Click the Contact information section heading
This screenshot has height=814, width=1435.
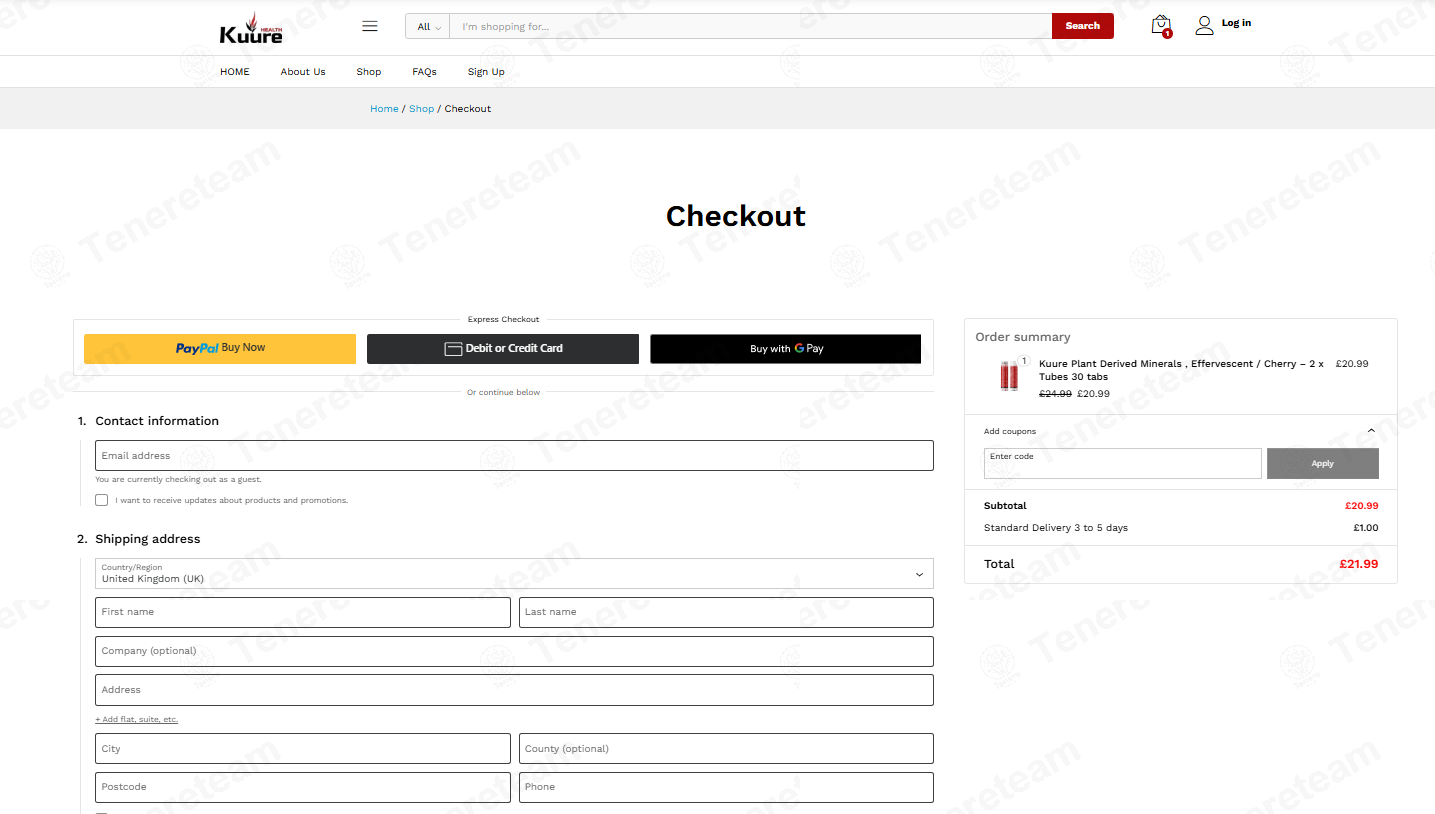coord(157,421)
